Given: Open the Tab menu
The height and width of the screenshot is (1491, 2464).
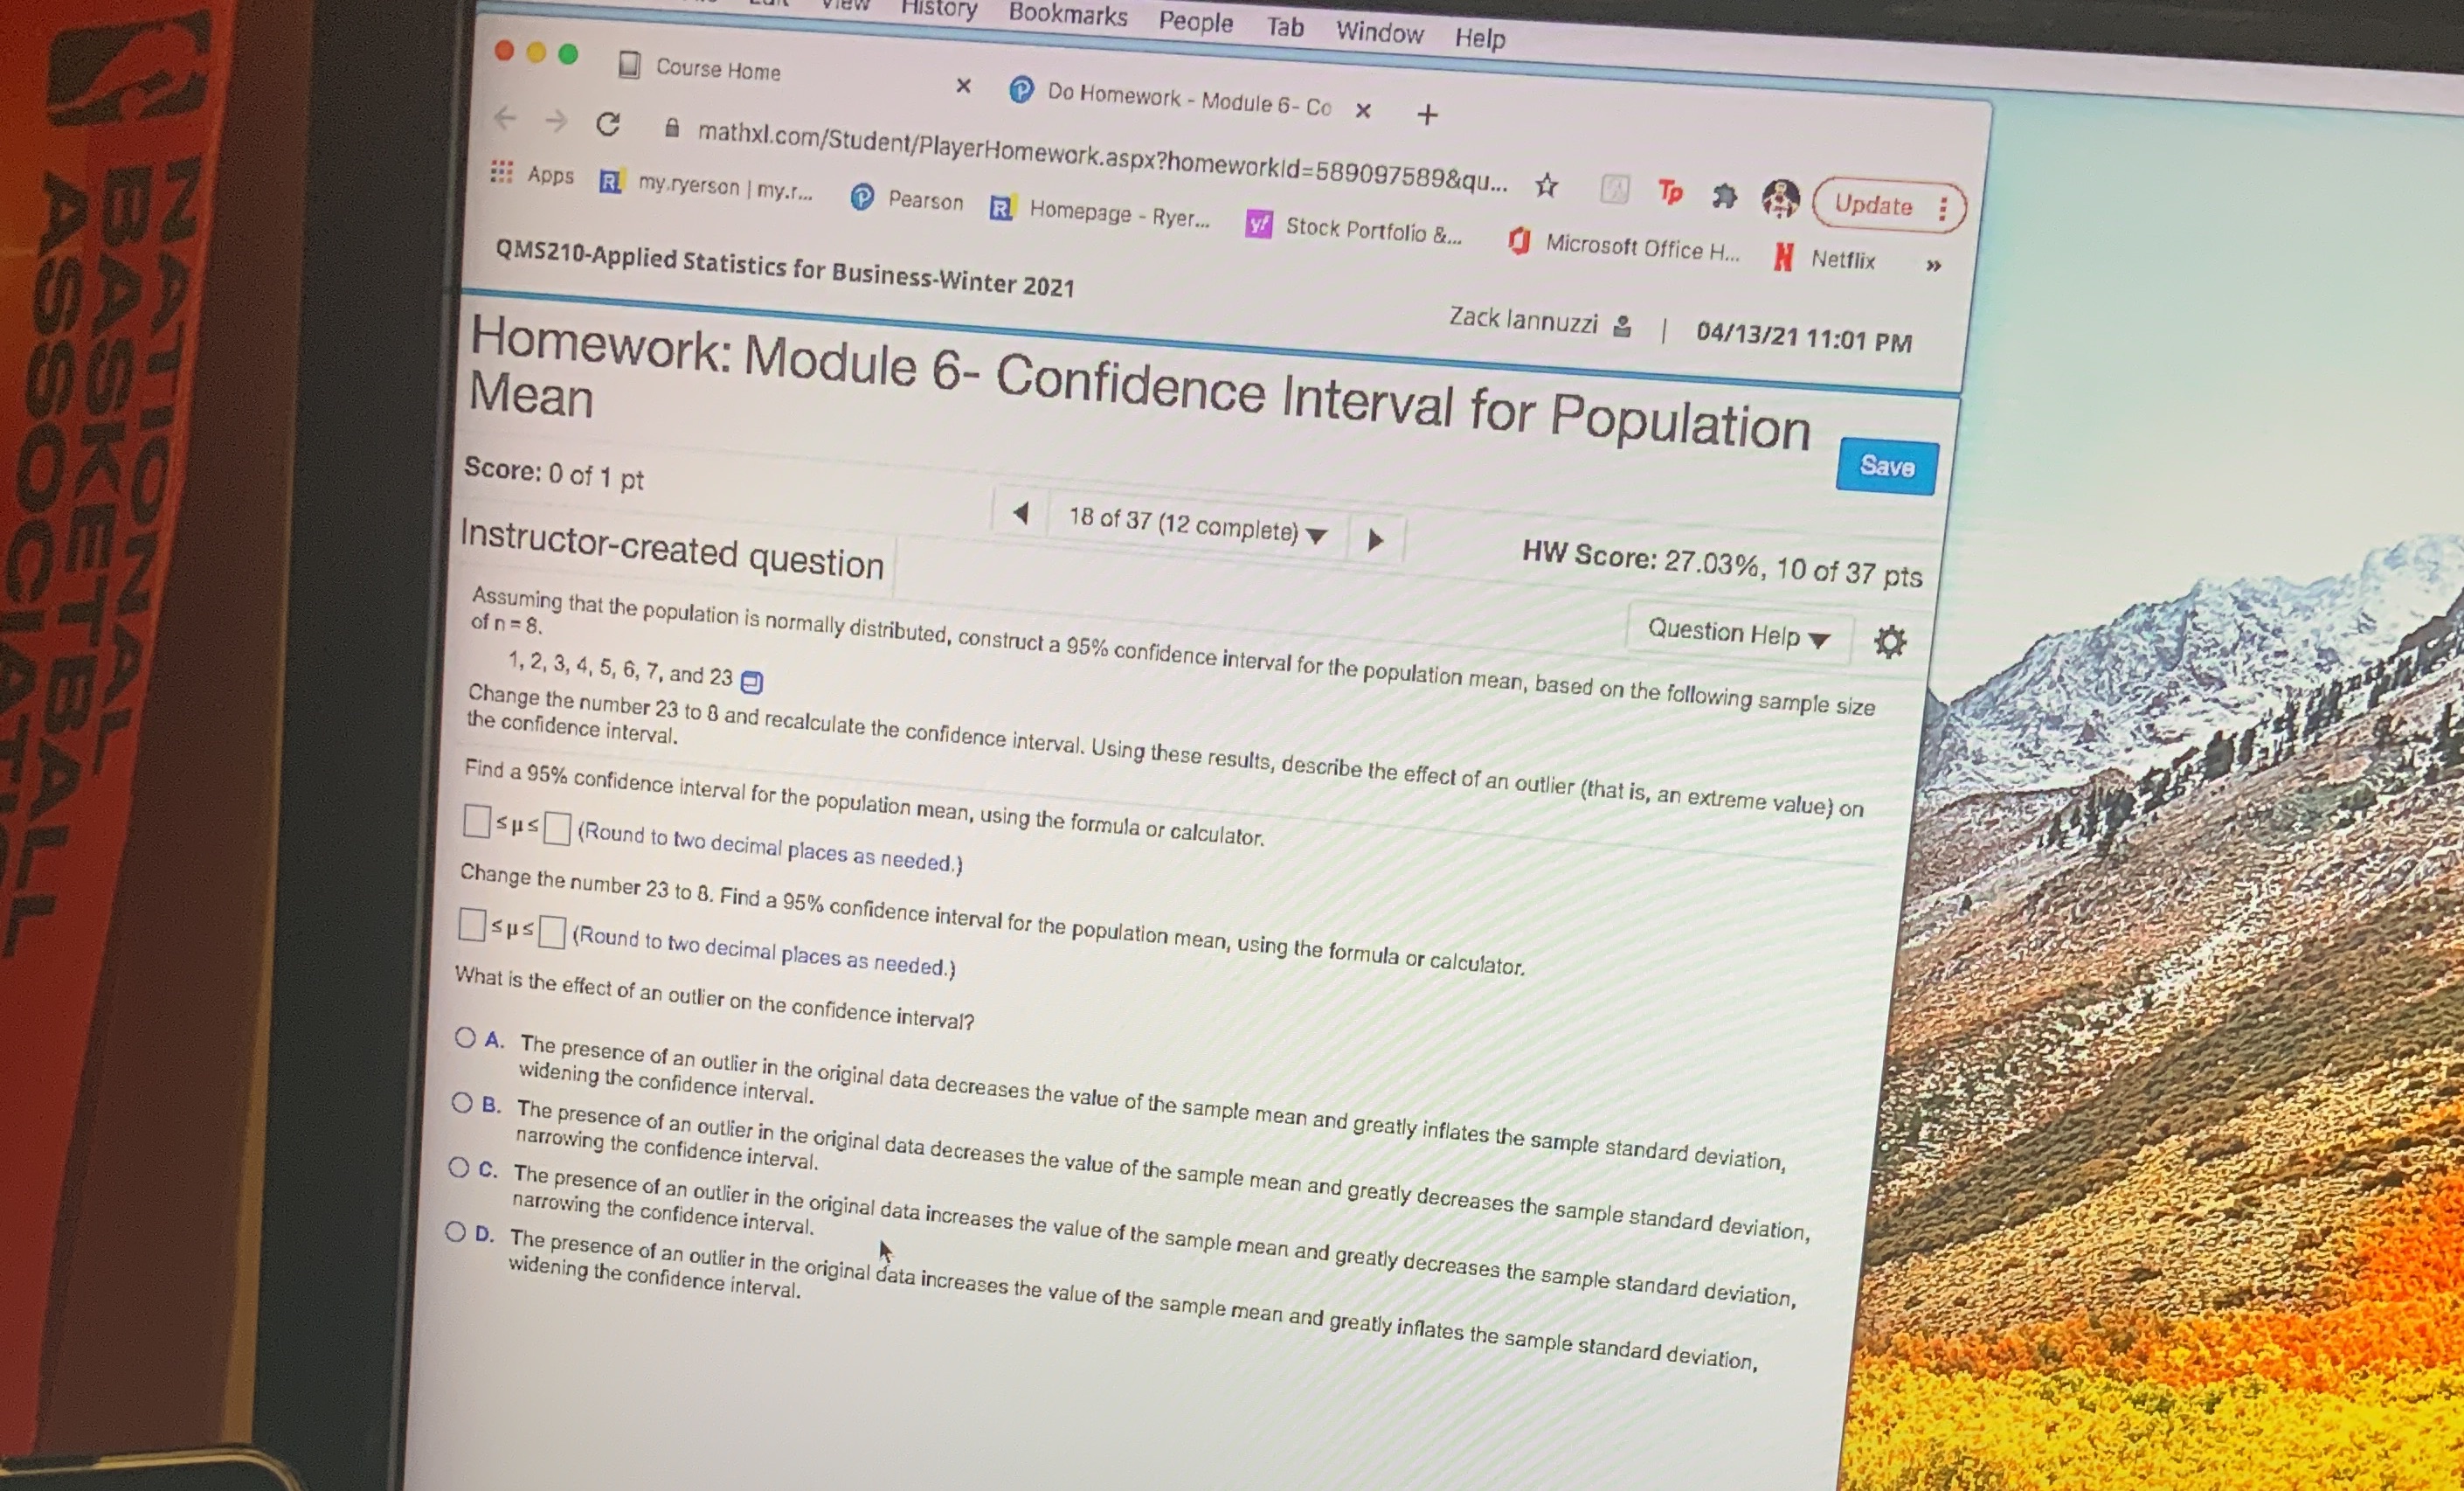Looking at the screenshot, I should [1285, 27].
